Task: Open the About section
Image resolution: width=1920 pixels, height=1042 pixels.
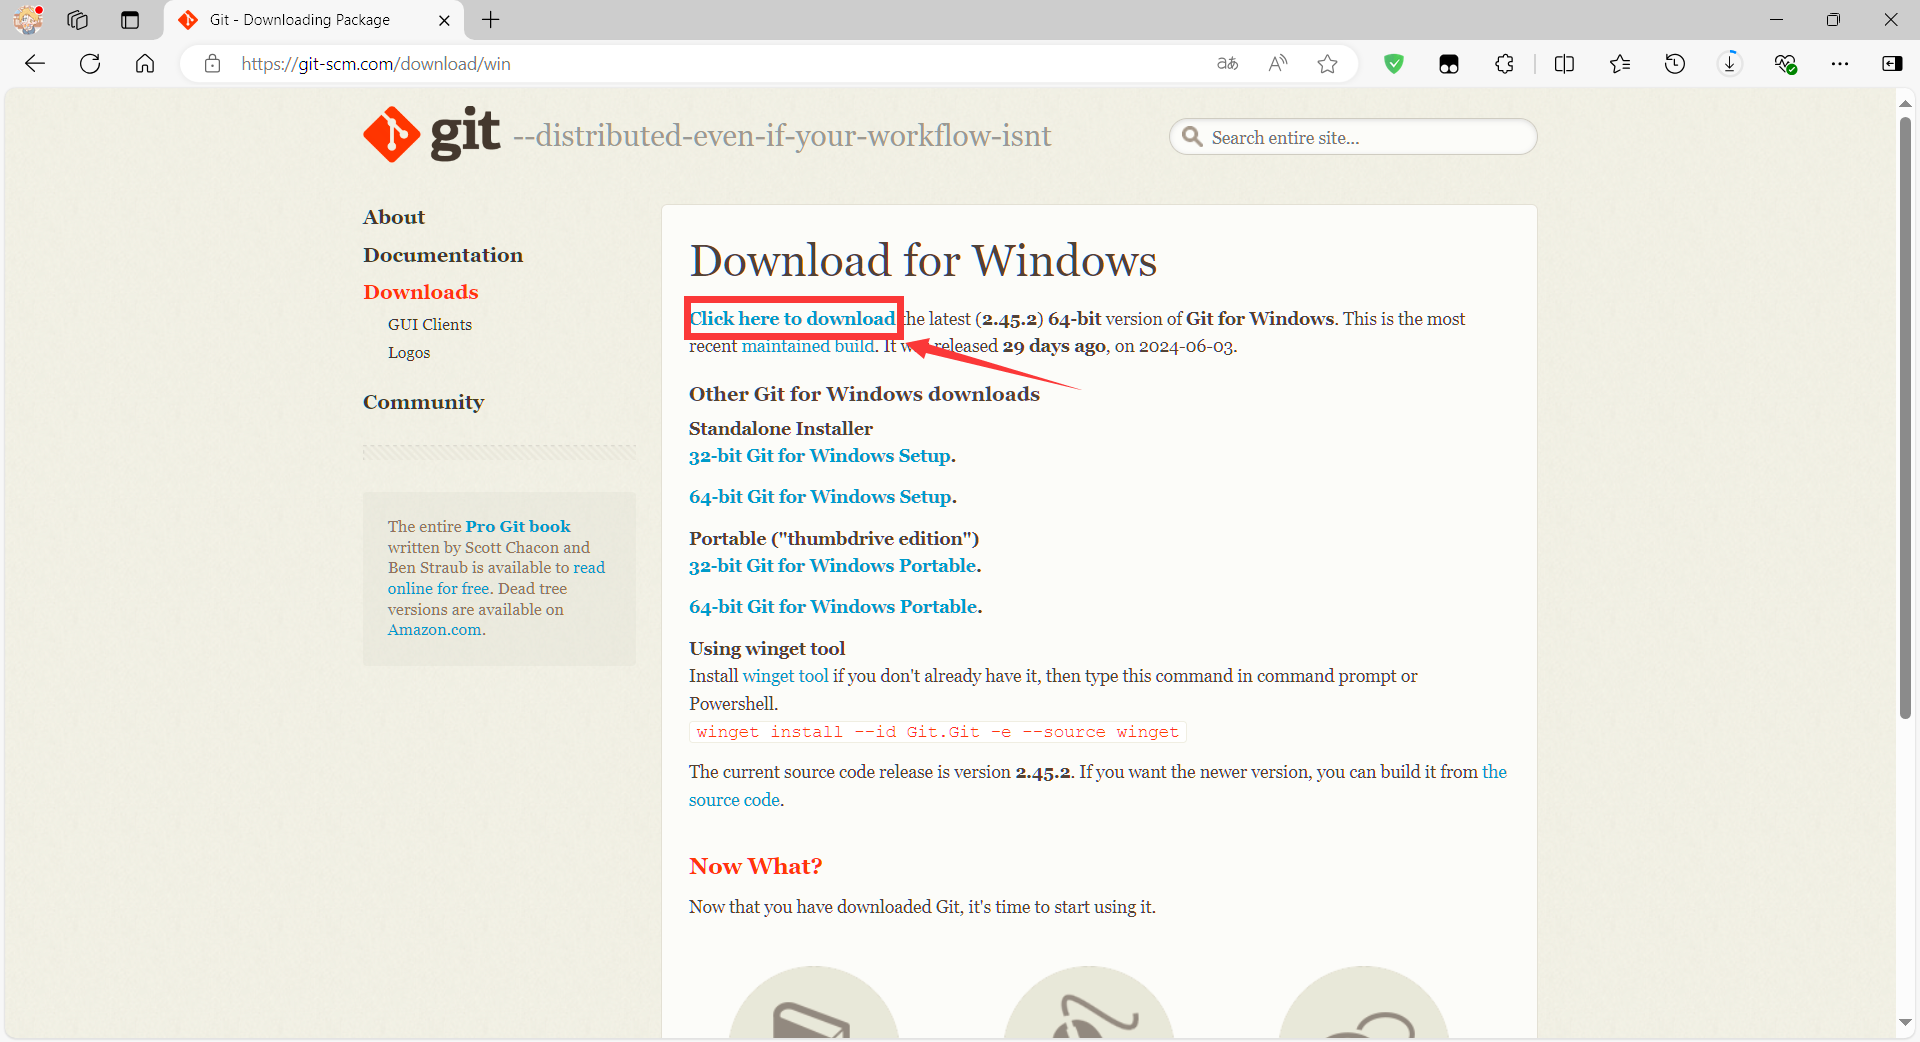Action: coord(394,217)
